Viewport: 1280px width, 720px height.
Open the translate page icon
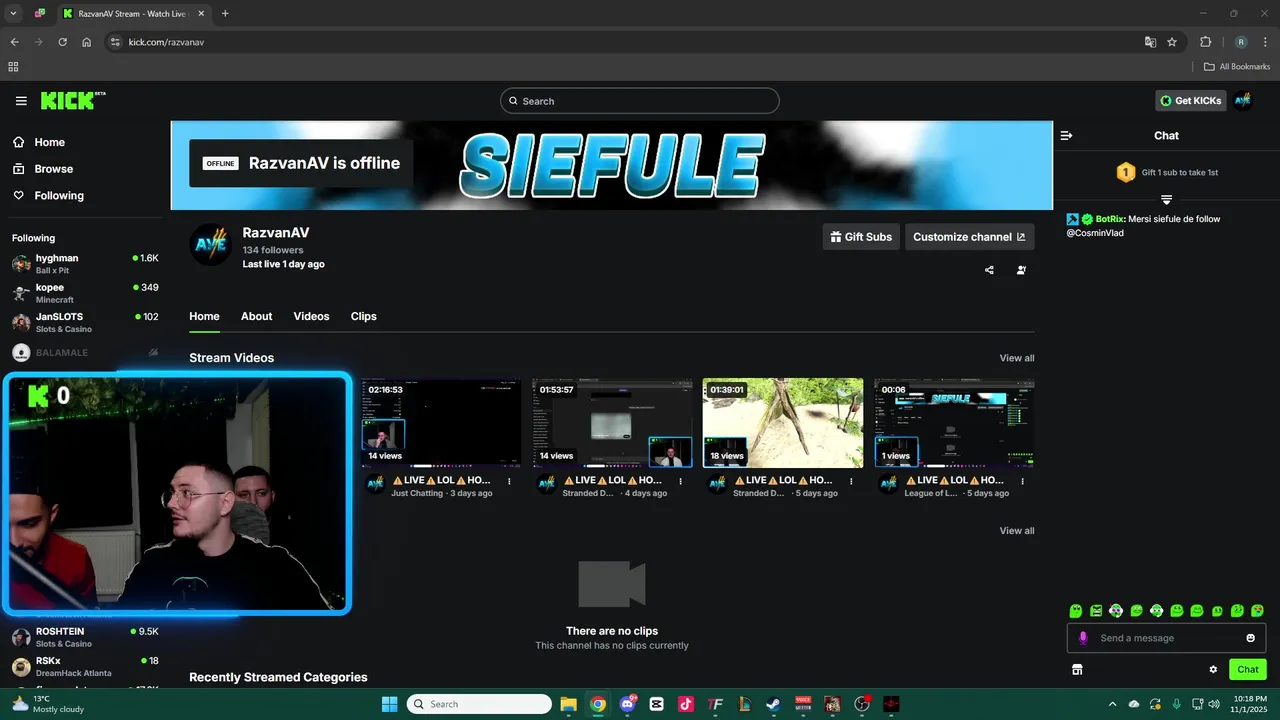click(1150, 42)
